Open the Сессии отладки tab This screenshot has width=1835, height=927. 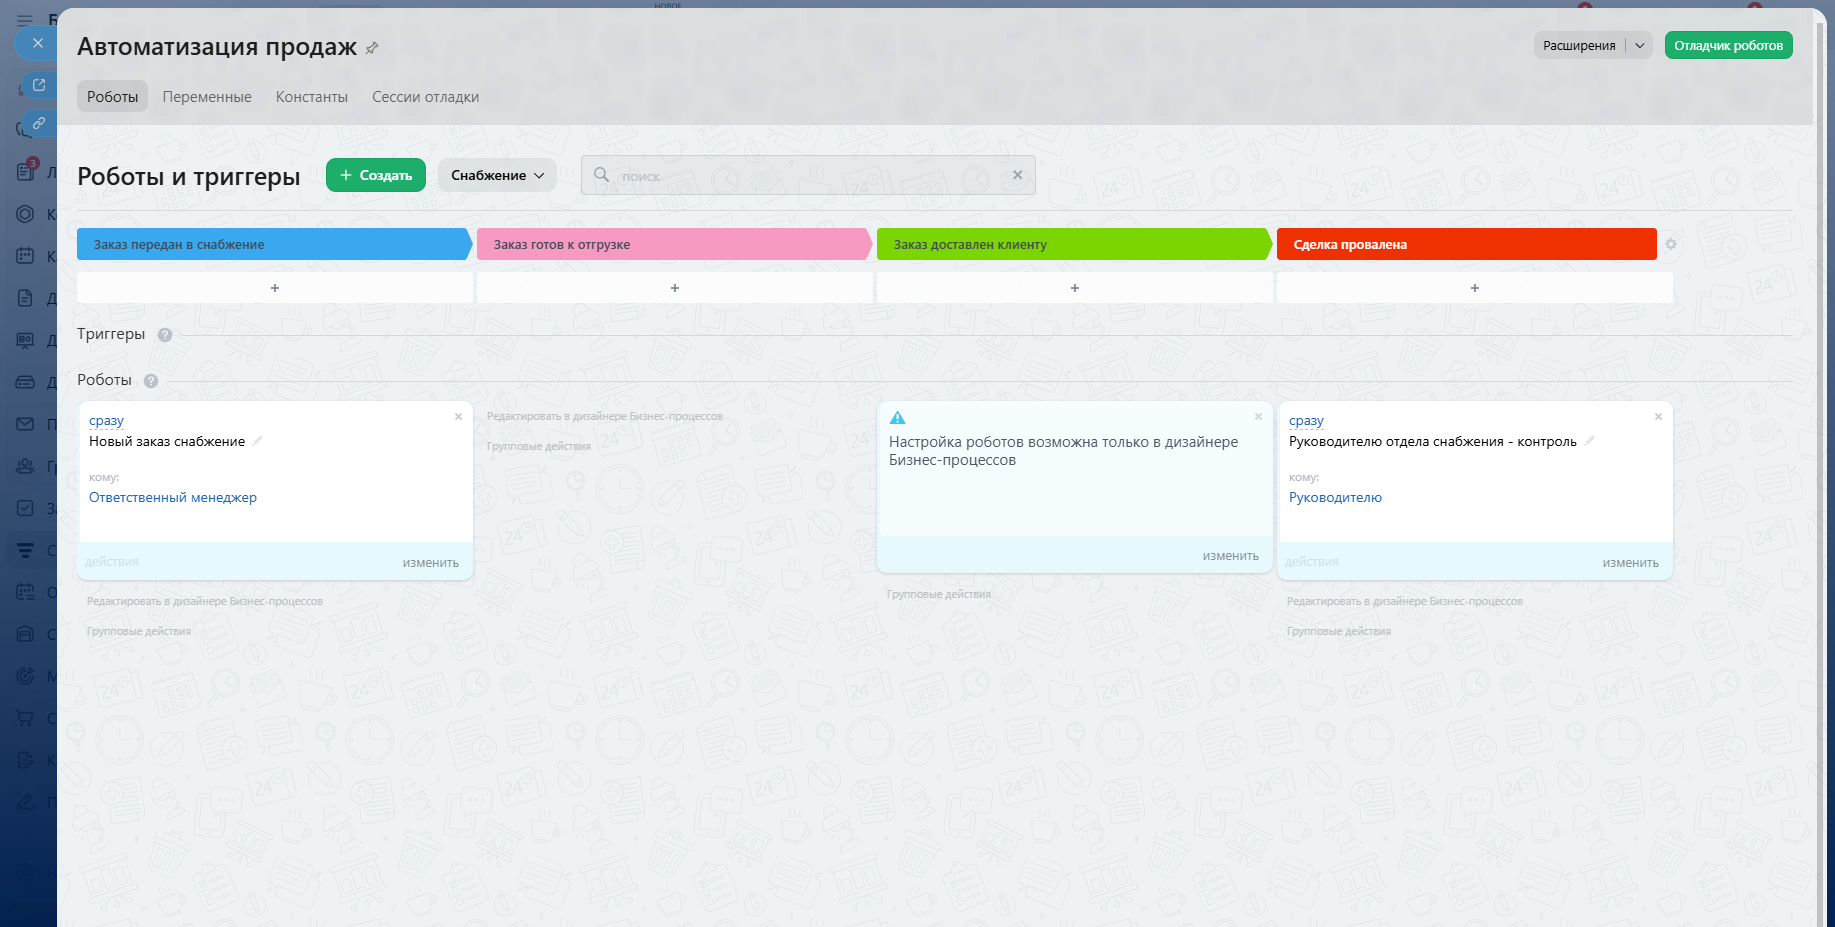[425, 97]
